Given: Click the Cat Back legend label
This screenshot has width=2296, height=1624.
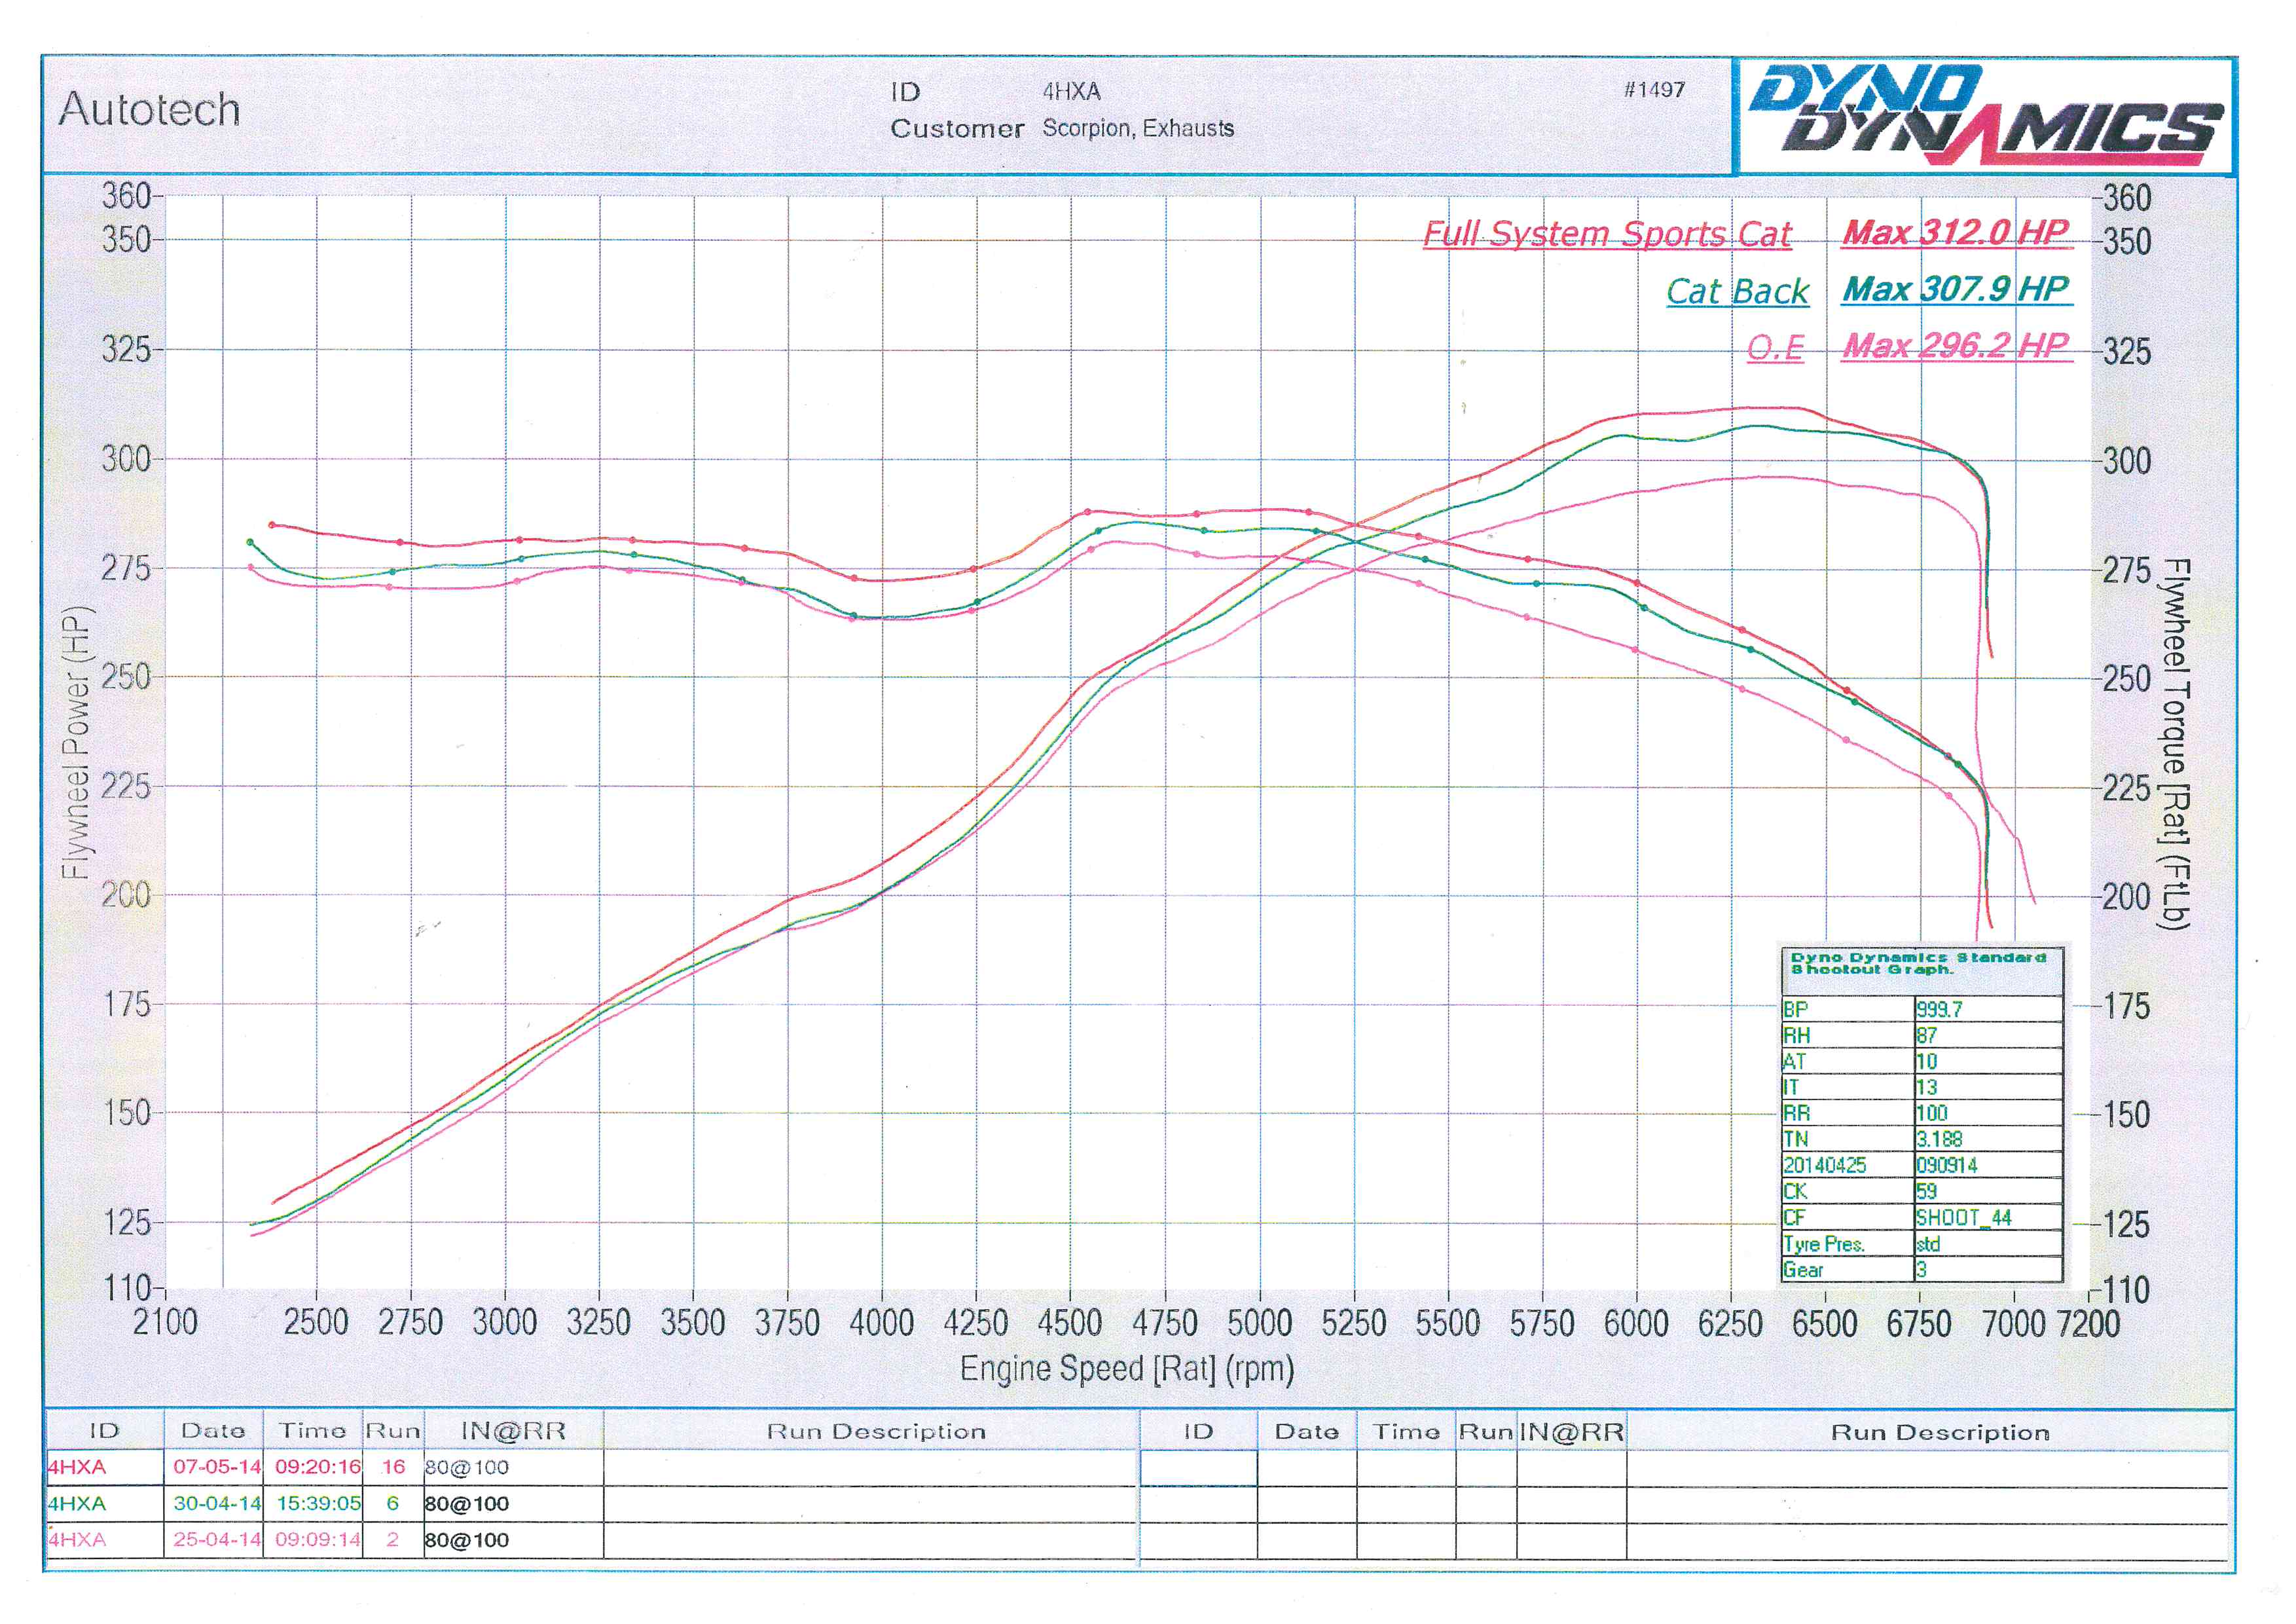Looking at the screenshot, I should (1737, 291).
